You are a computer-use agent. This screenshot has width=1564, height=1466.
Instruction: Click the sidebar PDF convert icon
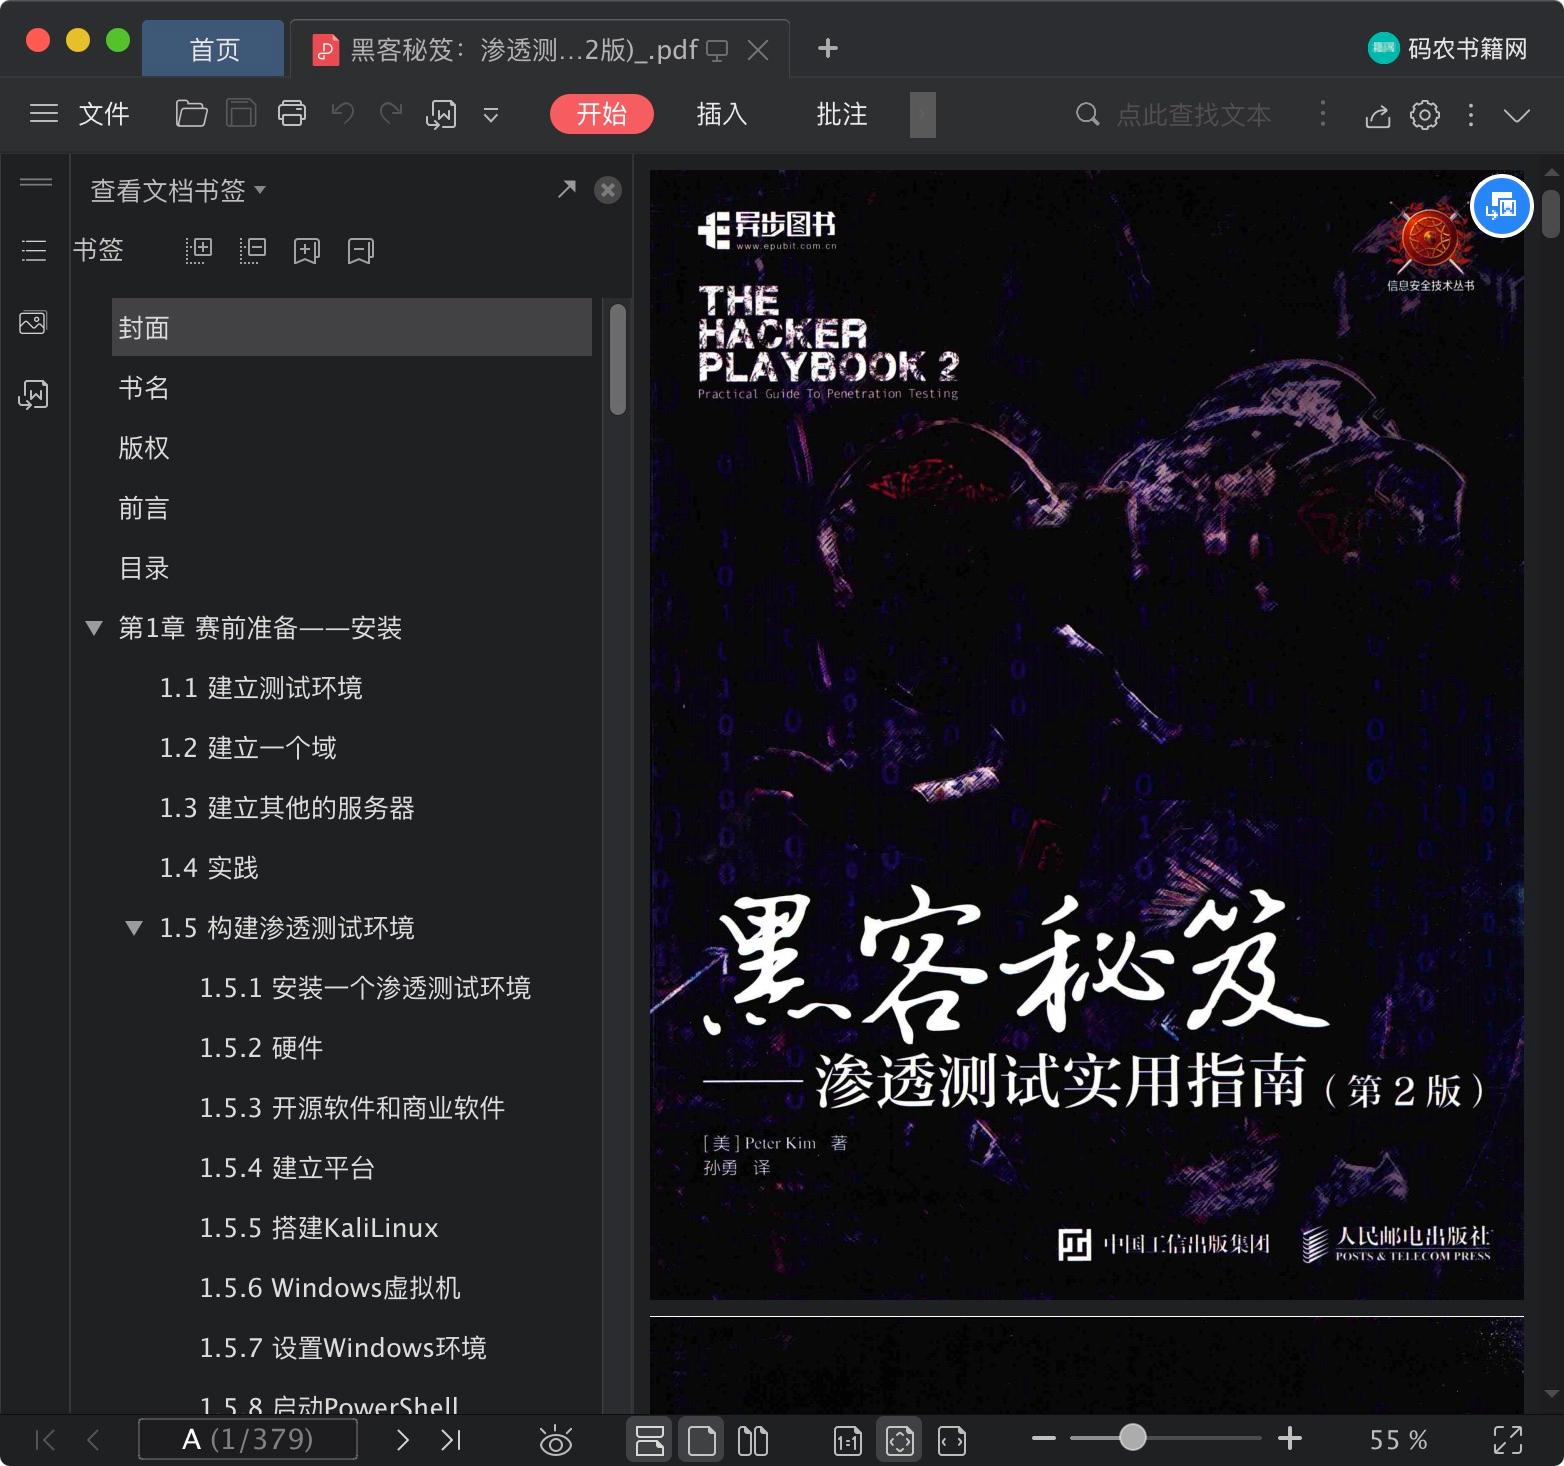pos(33,394)
